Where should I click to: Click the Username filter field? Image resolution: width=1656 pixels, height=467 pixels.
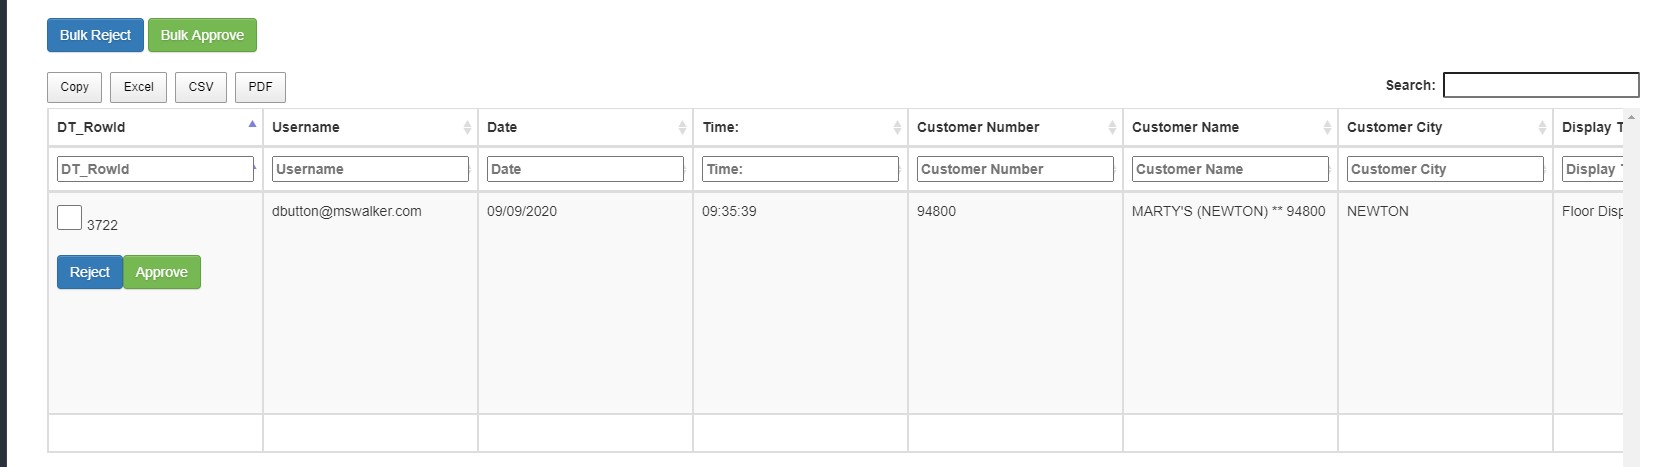pos(370,169)
